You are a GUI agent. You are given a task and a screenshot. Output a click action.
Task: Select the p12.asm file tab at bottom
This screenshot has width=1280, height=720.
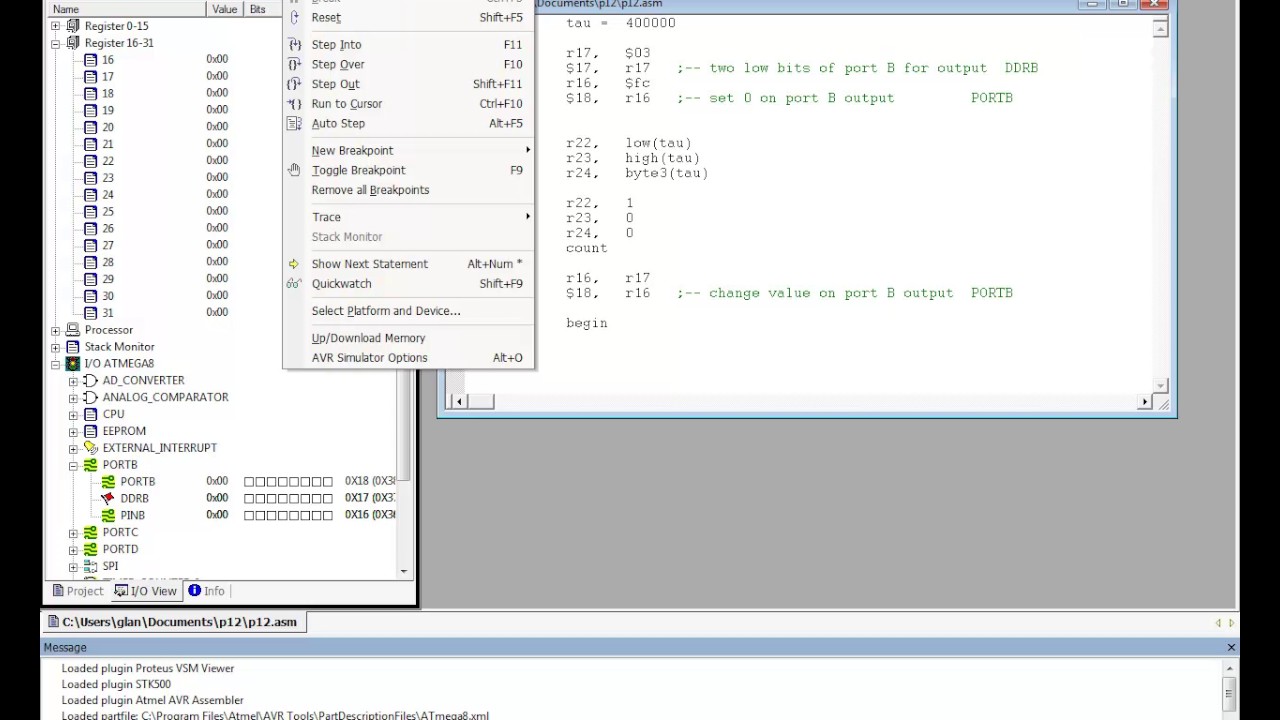(174, 622)
